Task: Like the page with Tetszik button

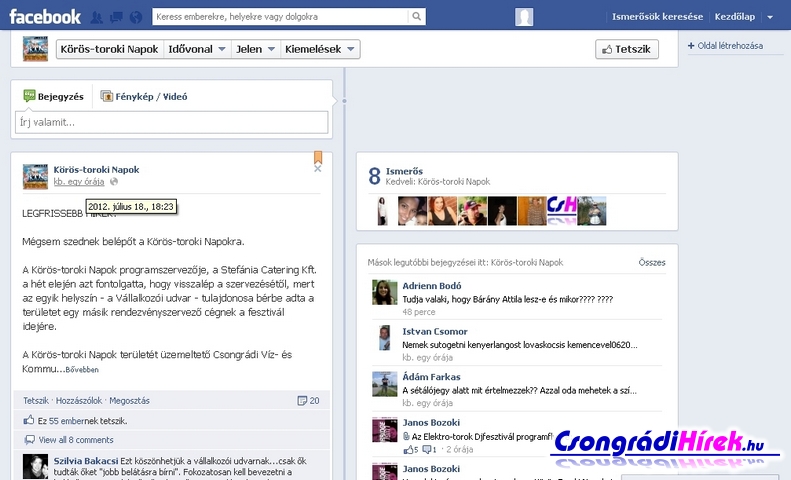Action: (627, 49)
